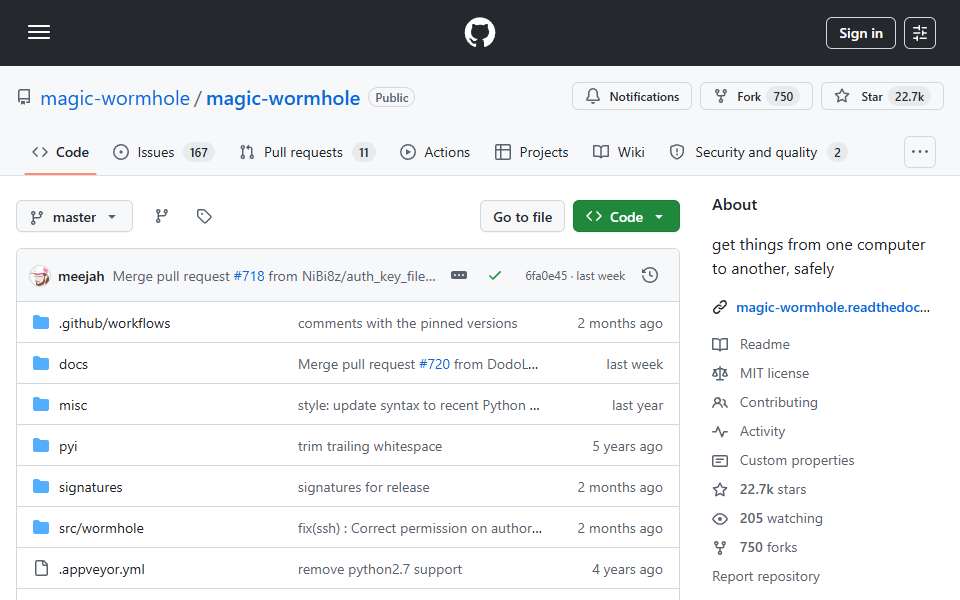
Task: View the 205 watching link
Action: pos(781,519)
